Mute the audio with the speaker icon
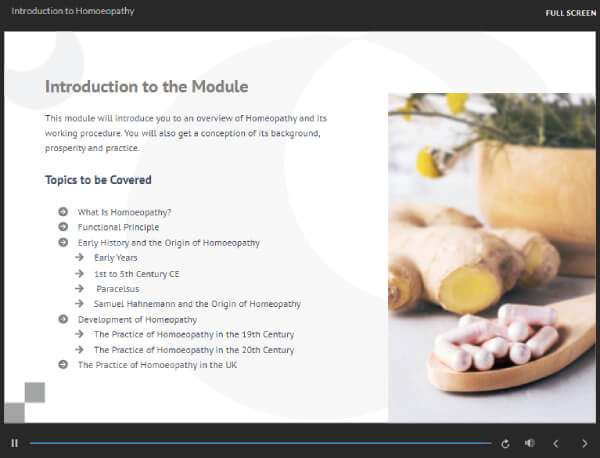600x458 pixels. coord(529,443)
